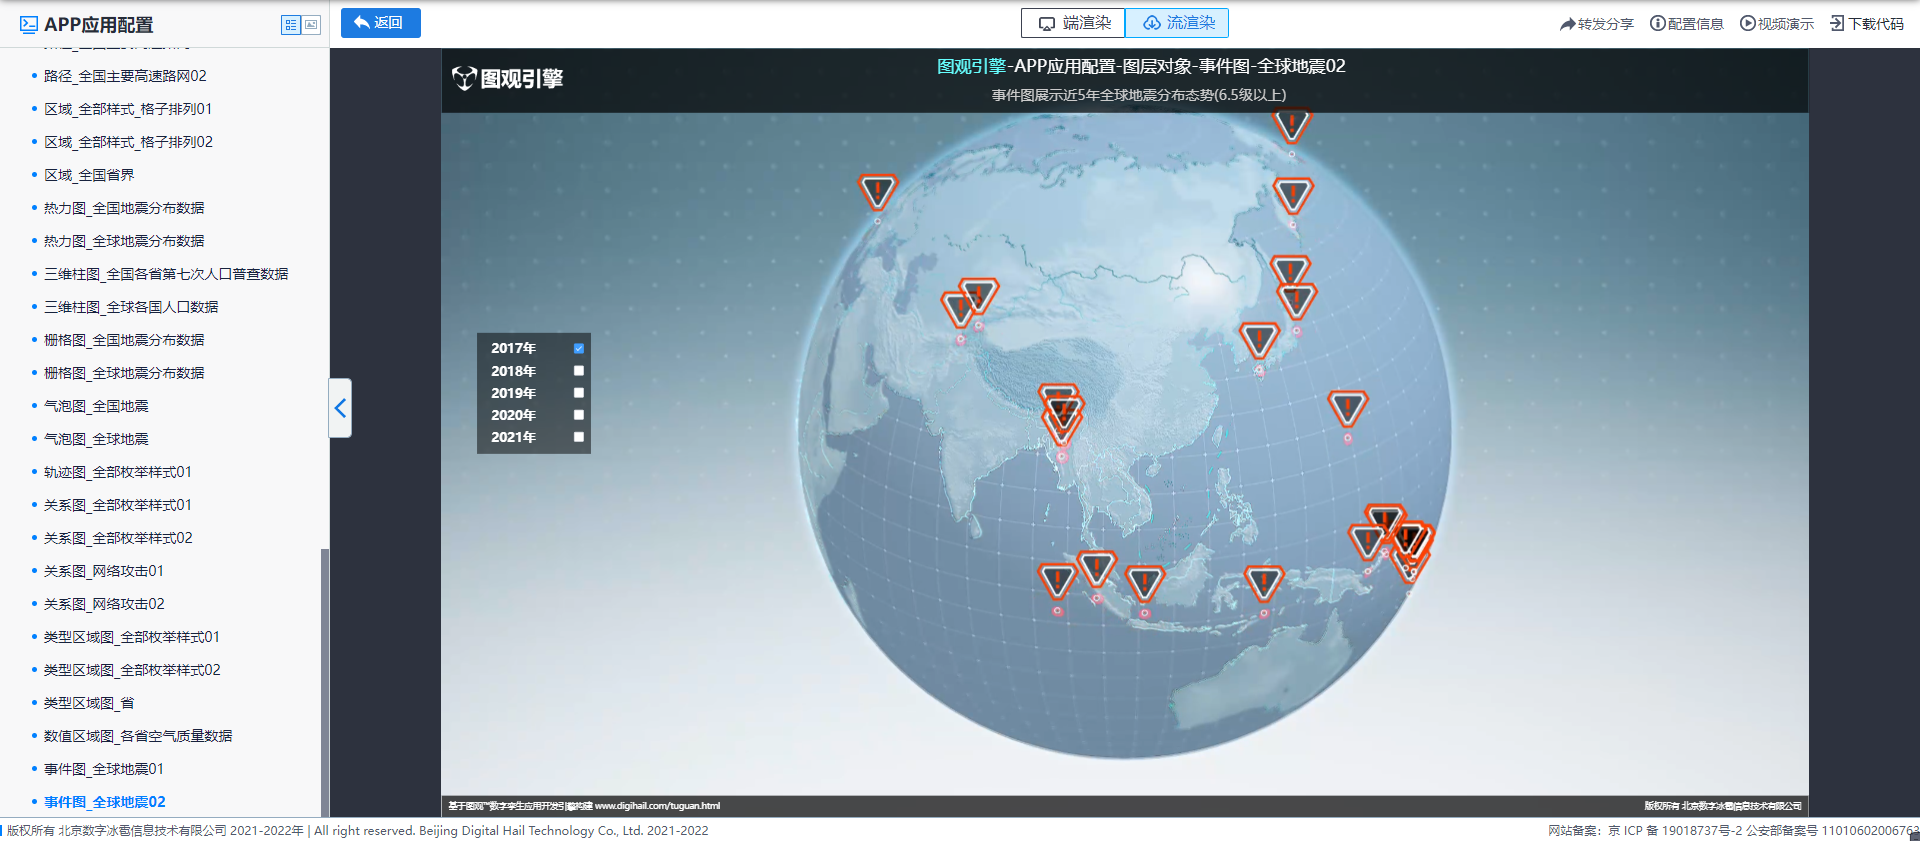Screen dimensions: 1920x841
Task: Click the 图观引擎 logo in map header
Action: tap(508, 78)
